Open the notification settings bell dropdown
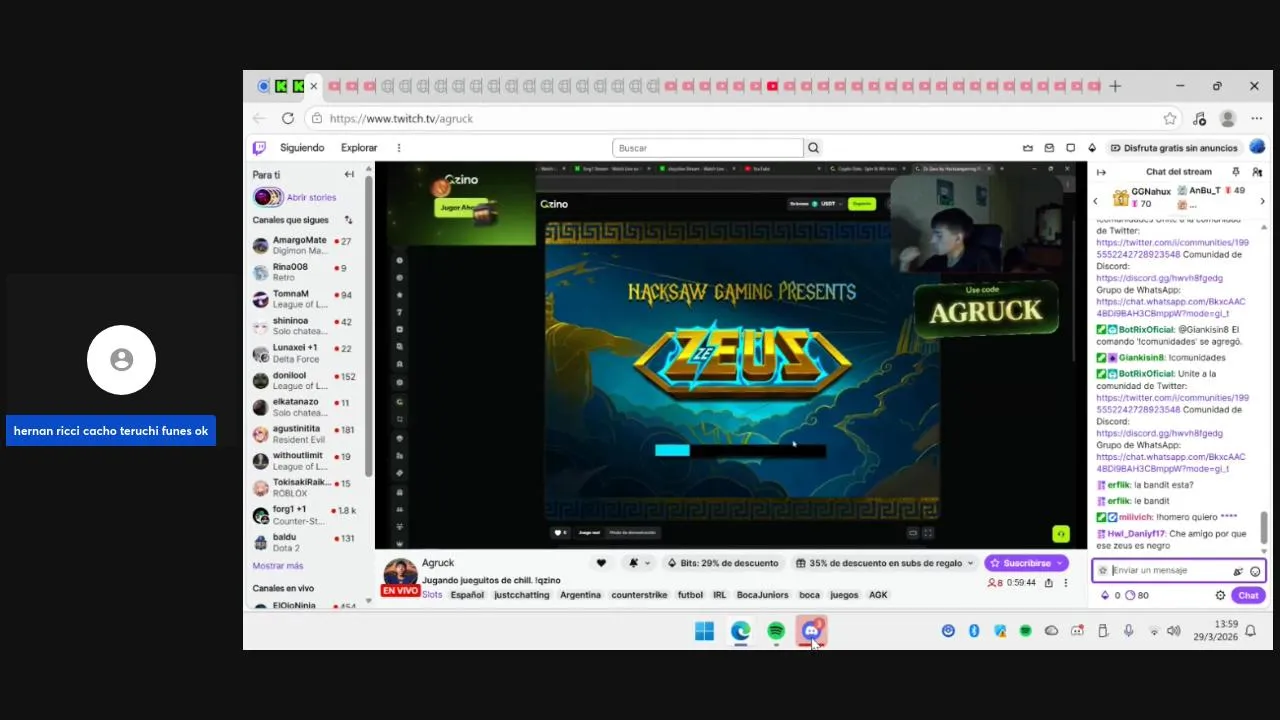The image size is (1280, 720). (x=638, y=563)
